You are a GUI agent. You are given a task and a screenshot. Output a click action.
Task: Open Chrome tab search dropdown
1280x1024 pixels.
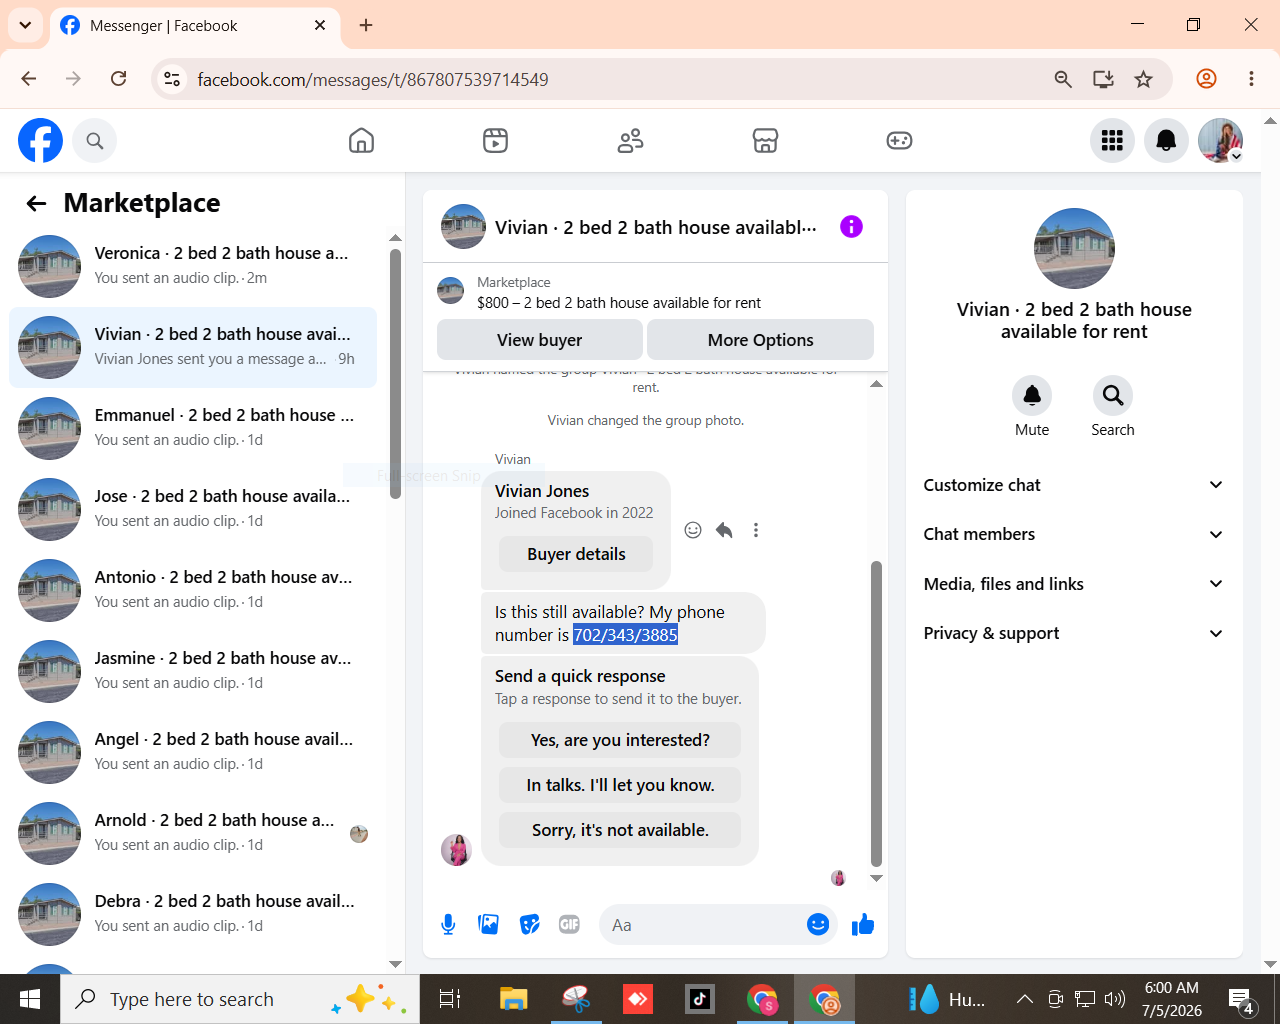coord(25,25)
